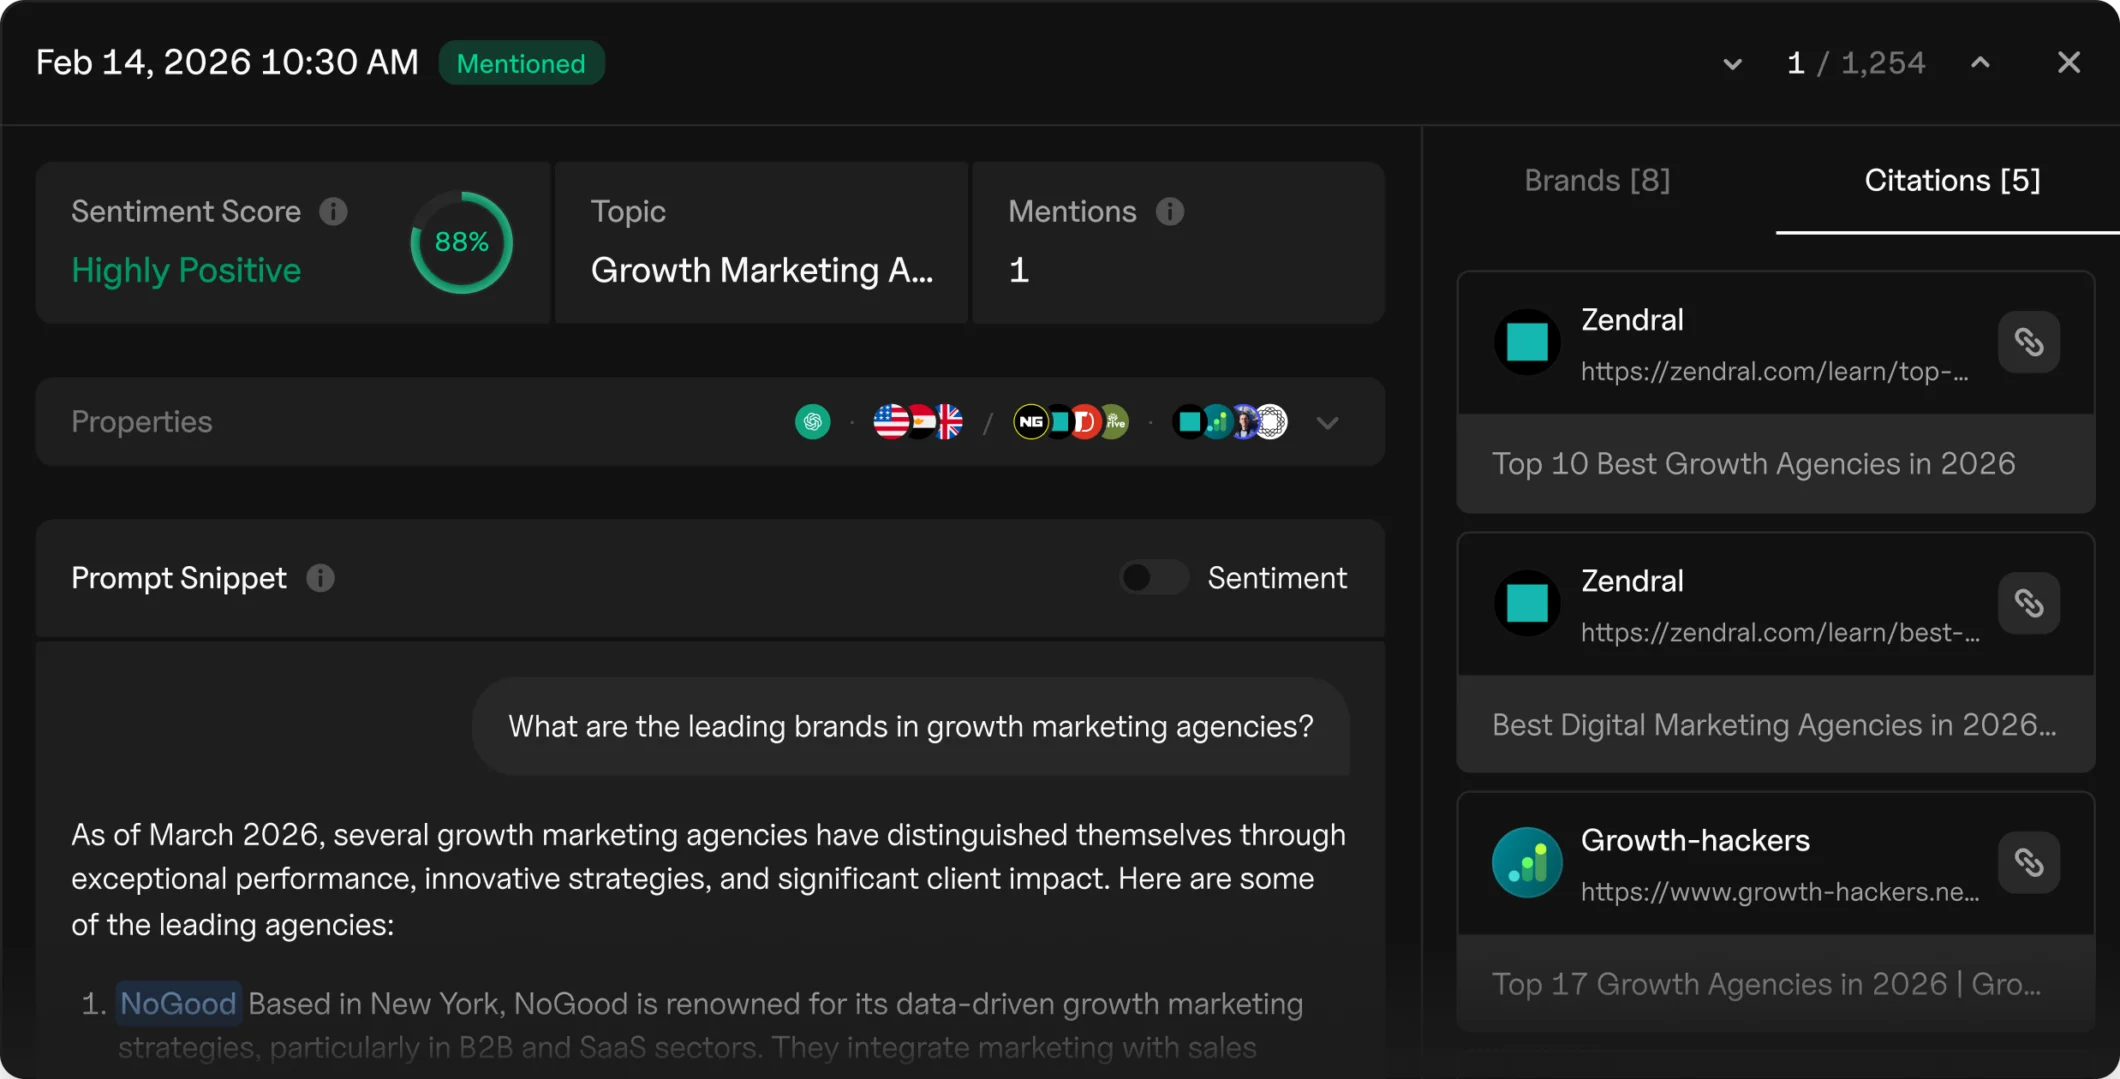The width and height of the screenshot is (2120, 1079).
Task: Go to next record with down chevron
Action: (1732, 64)
